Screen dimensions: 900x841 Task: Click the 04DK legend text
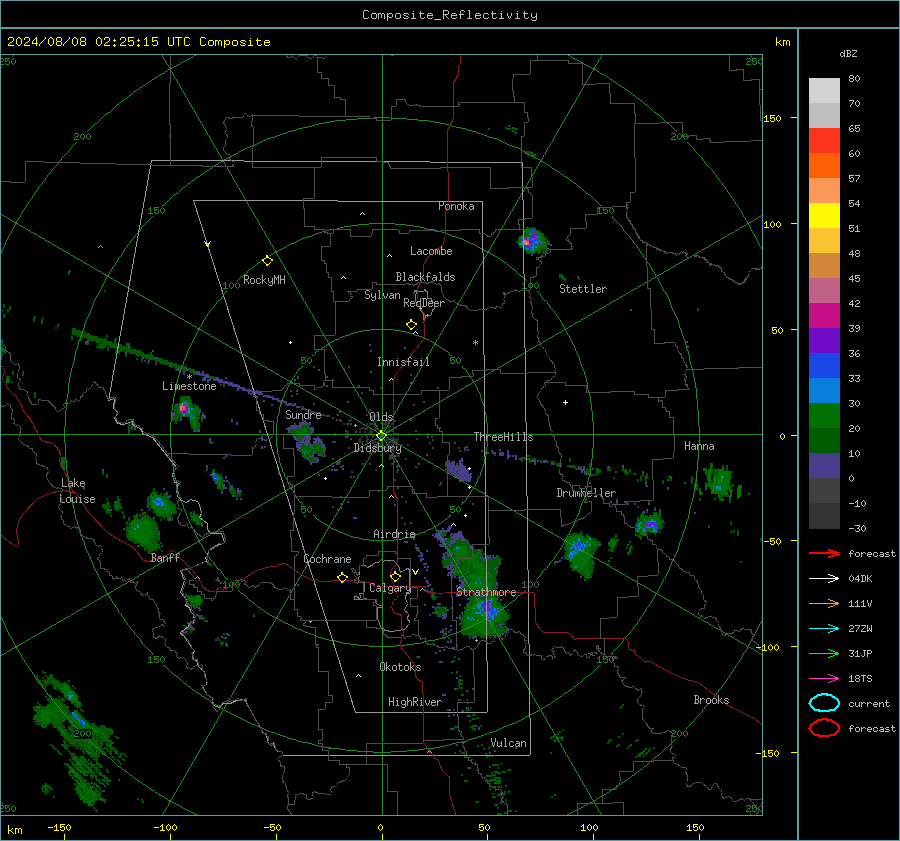pos(860,579)
